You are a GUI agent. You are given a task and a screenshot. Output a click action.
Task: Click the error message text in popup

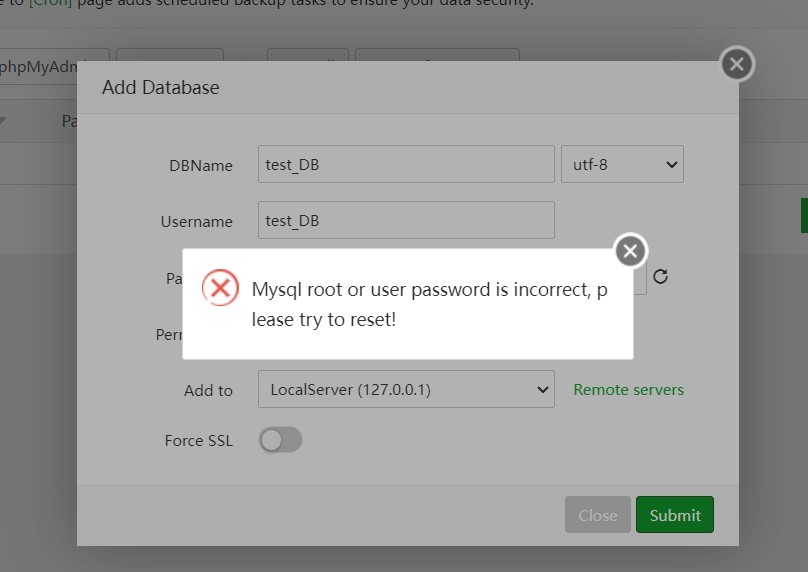pyautogui.click(x=429, y=305)
